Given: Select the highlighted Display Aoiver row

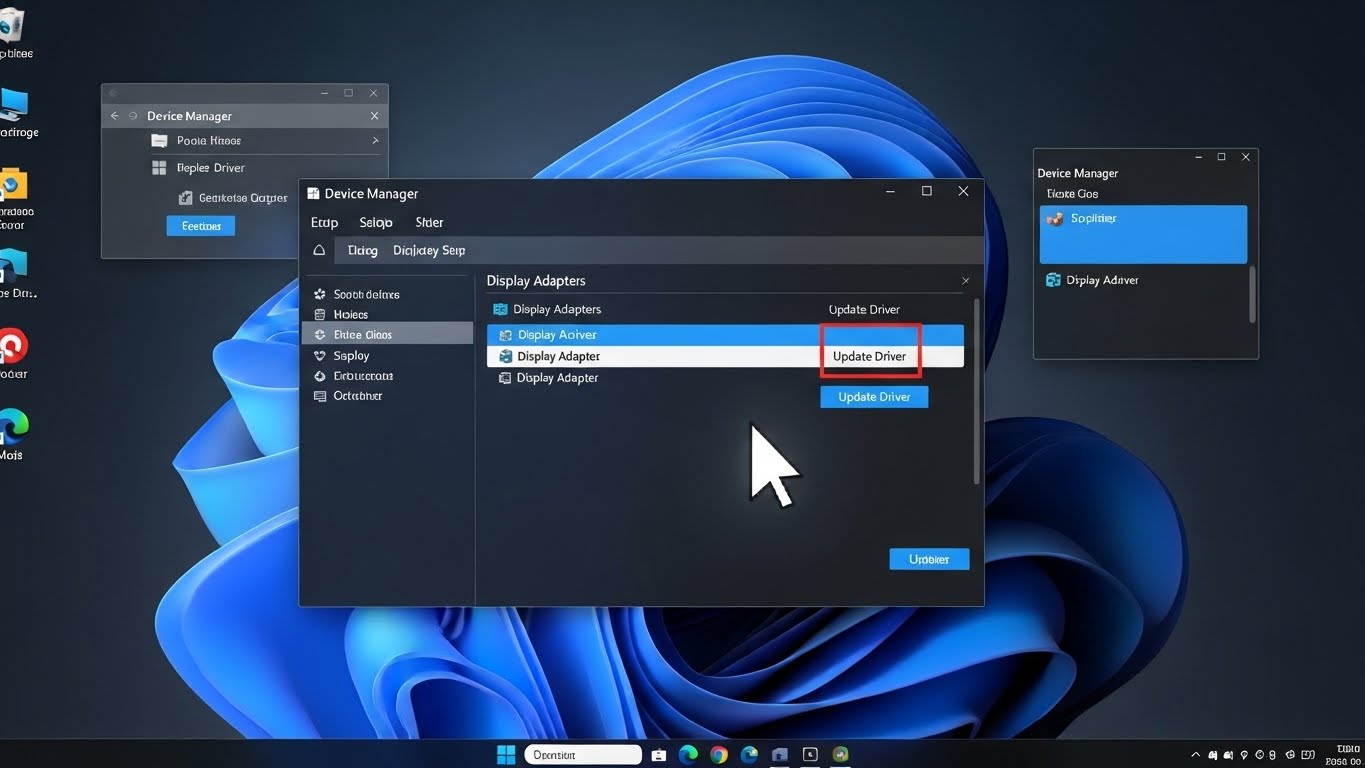Looking at the screenshot, I should [x=650, y=335].
